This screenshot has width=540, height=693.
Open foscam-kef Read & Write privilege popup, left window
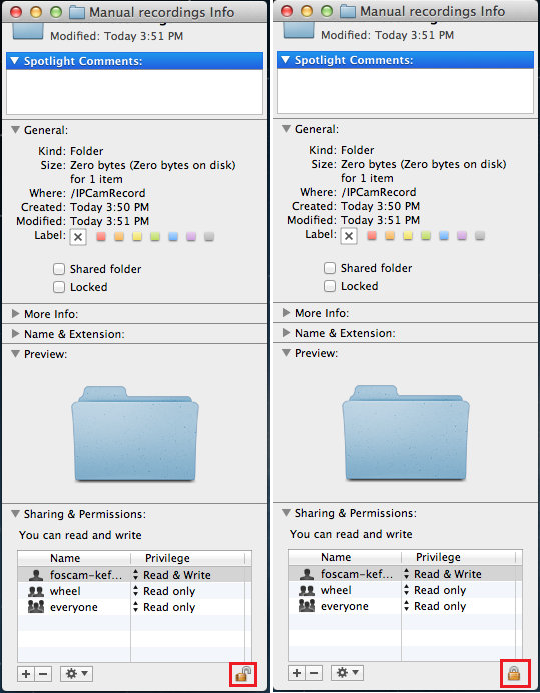tap(172, 575)
